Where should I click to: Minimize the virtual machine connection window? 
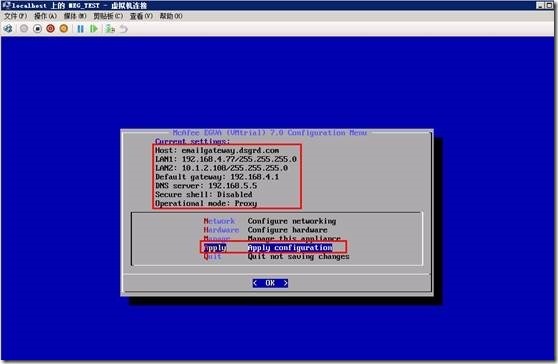540,5
